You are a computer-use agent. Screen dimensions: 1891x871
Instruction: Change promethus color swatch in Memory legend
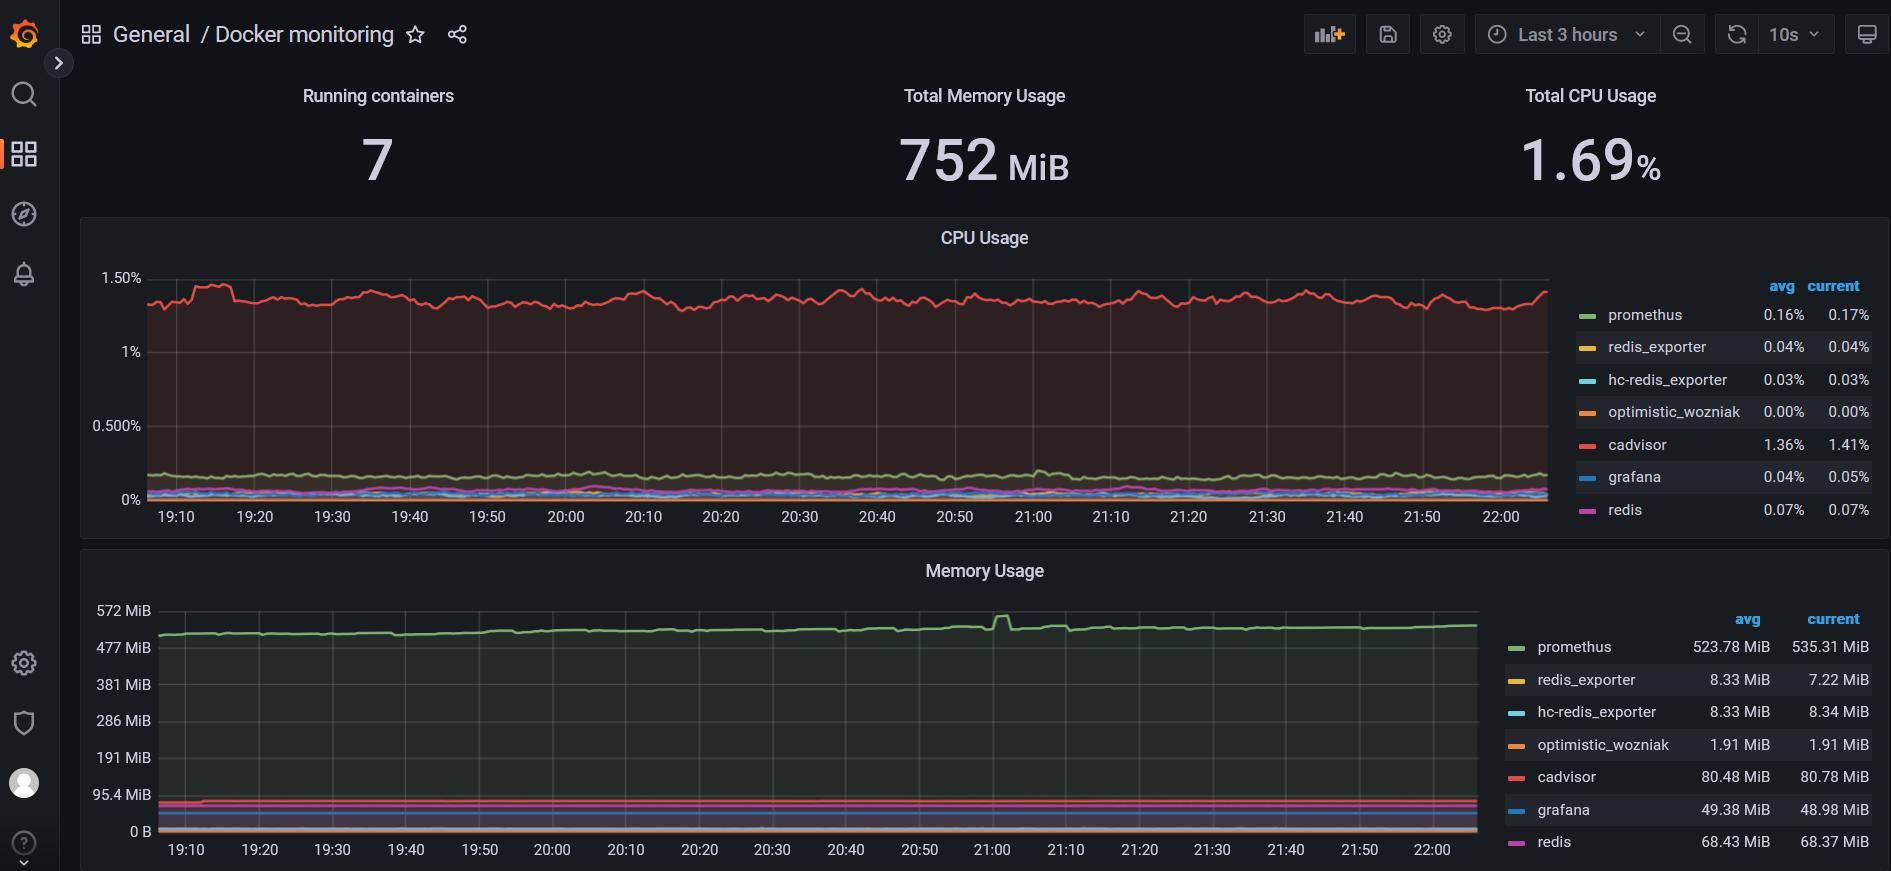[1516, 649]
